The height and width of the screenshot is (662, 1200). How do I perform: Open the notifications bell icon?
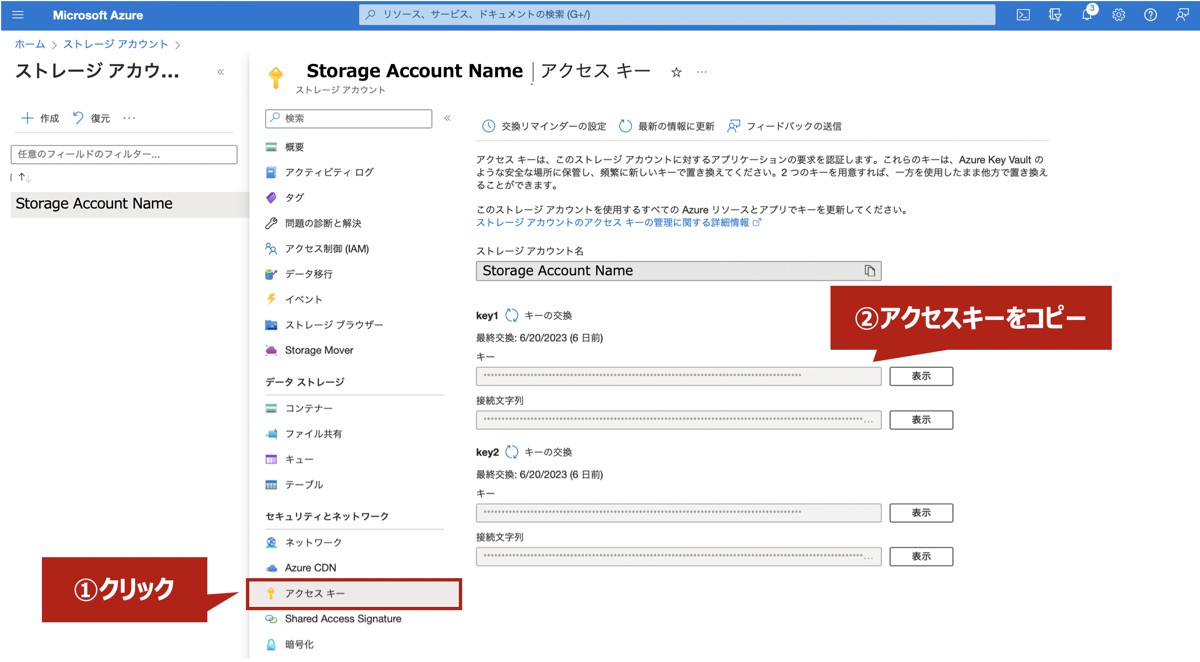pos(1087,14)
